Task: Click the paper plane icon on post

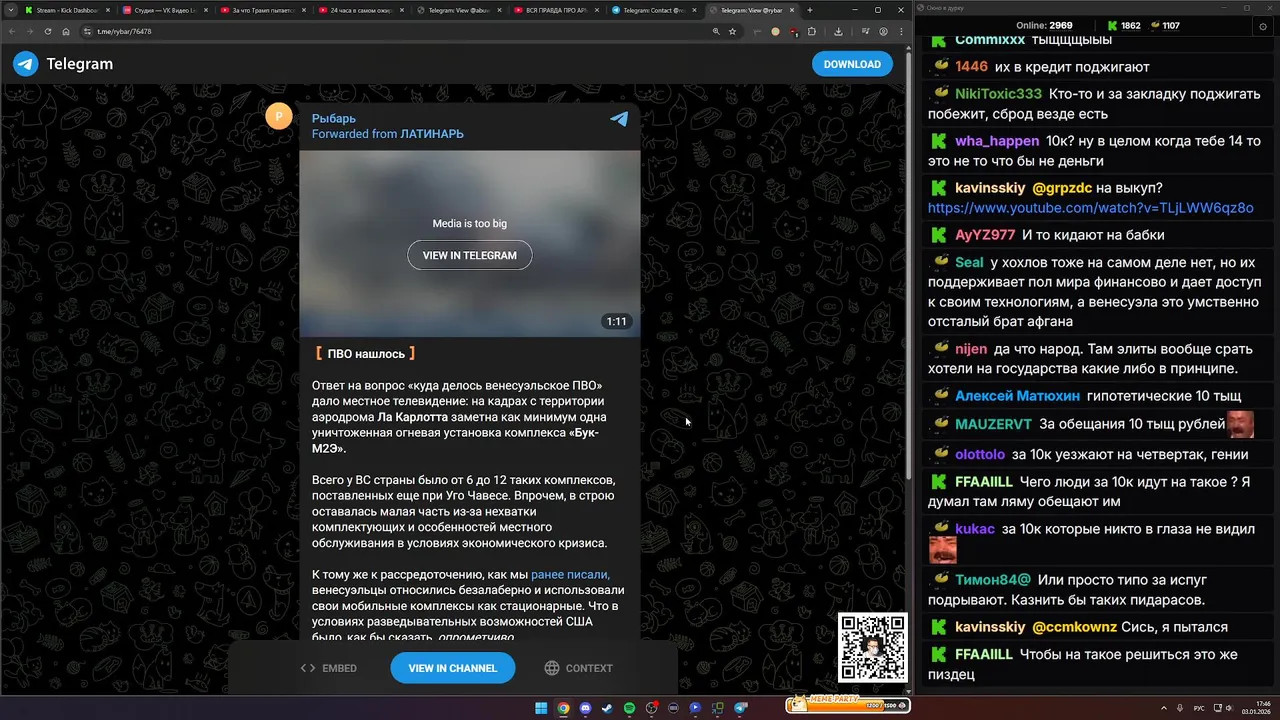Action: [619, 119]
